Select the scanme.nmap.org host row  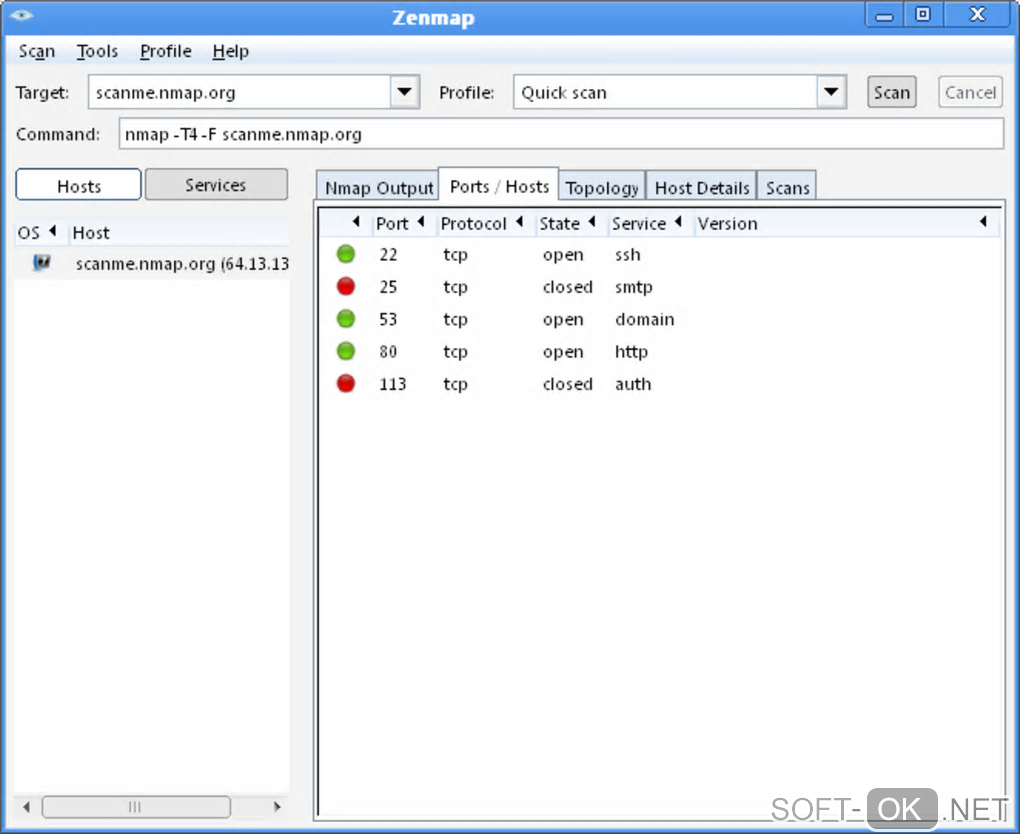(x=152, y=263)
